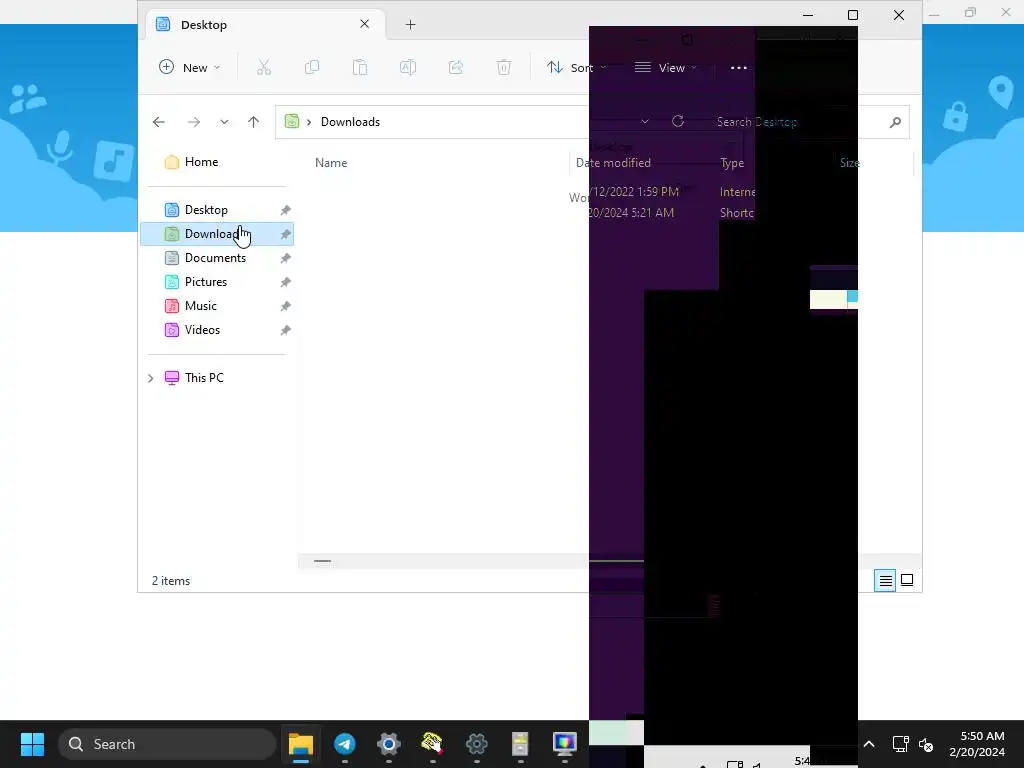Open the monitor app on taskbar
Image resolution: width=1024 pixels, height=768 pixels.
564,744
